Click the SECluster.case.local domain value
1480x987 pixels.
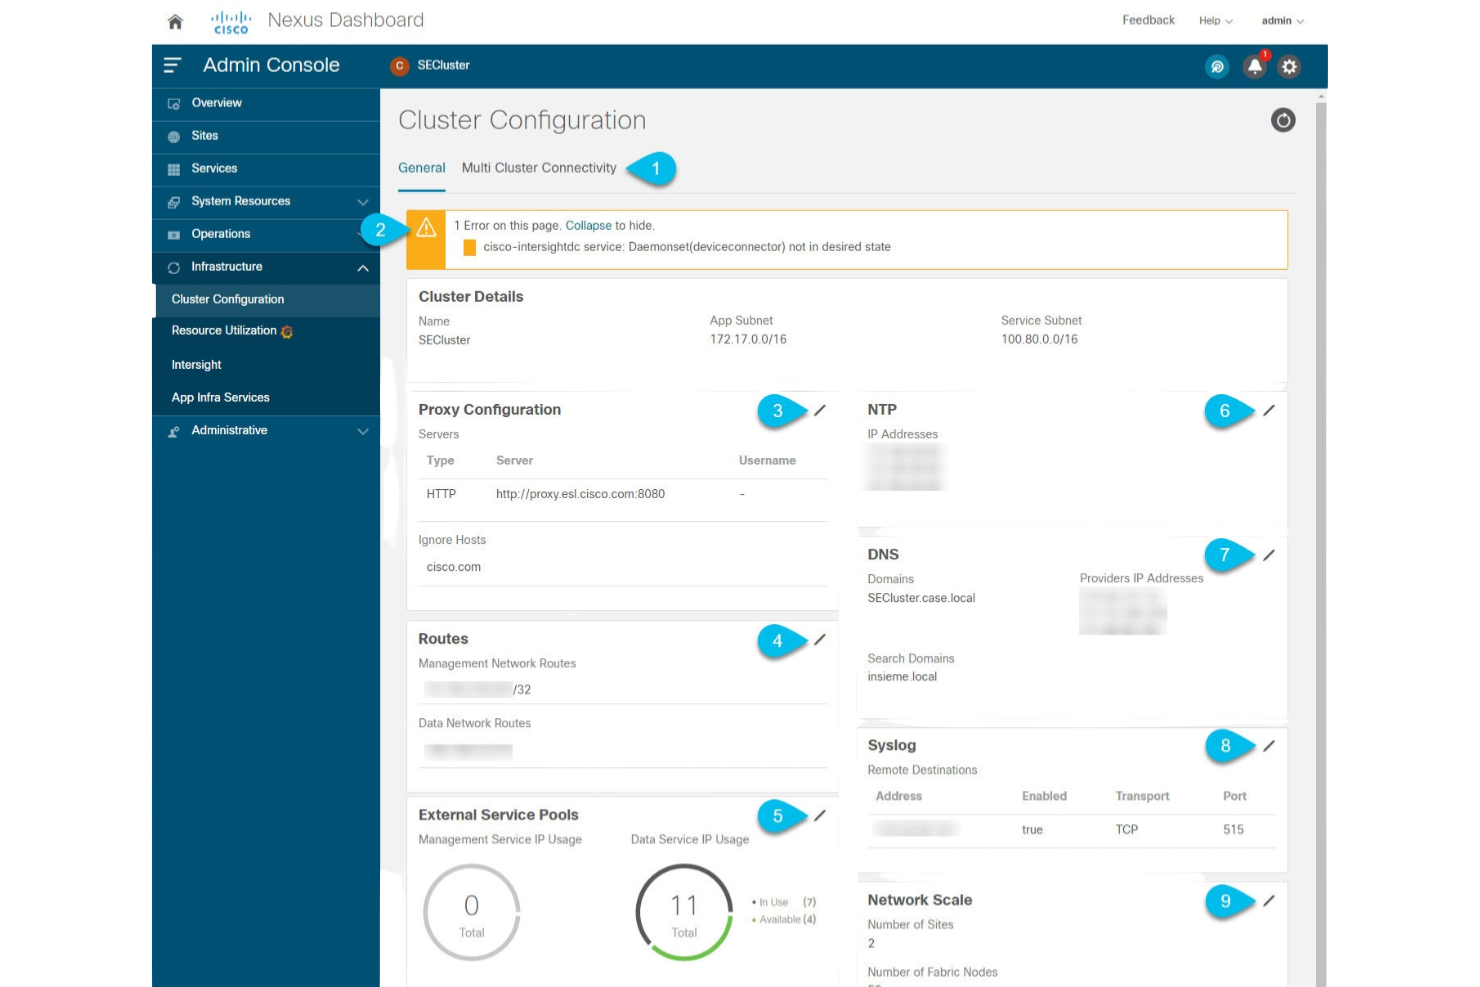(x=921, y=598)
